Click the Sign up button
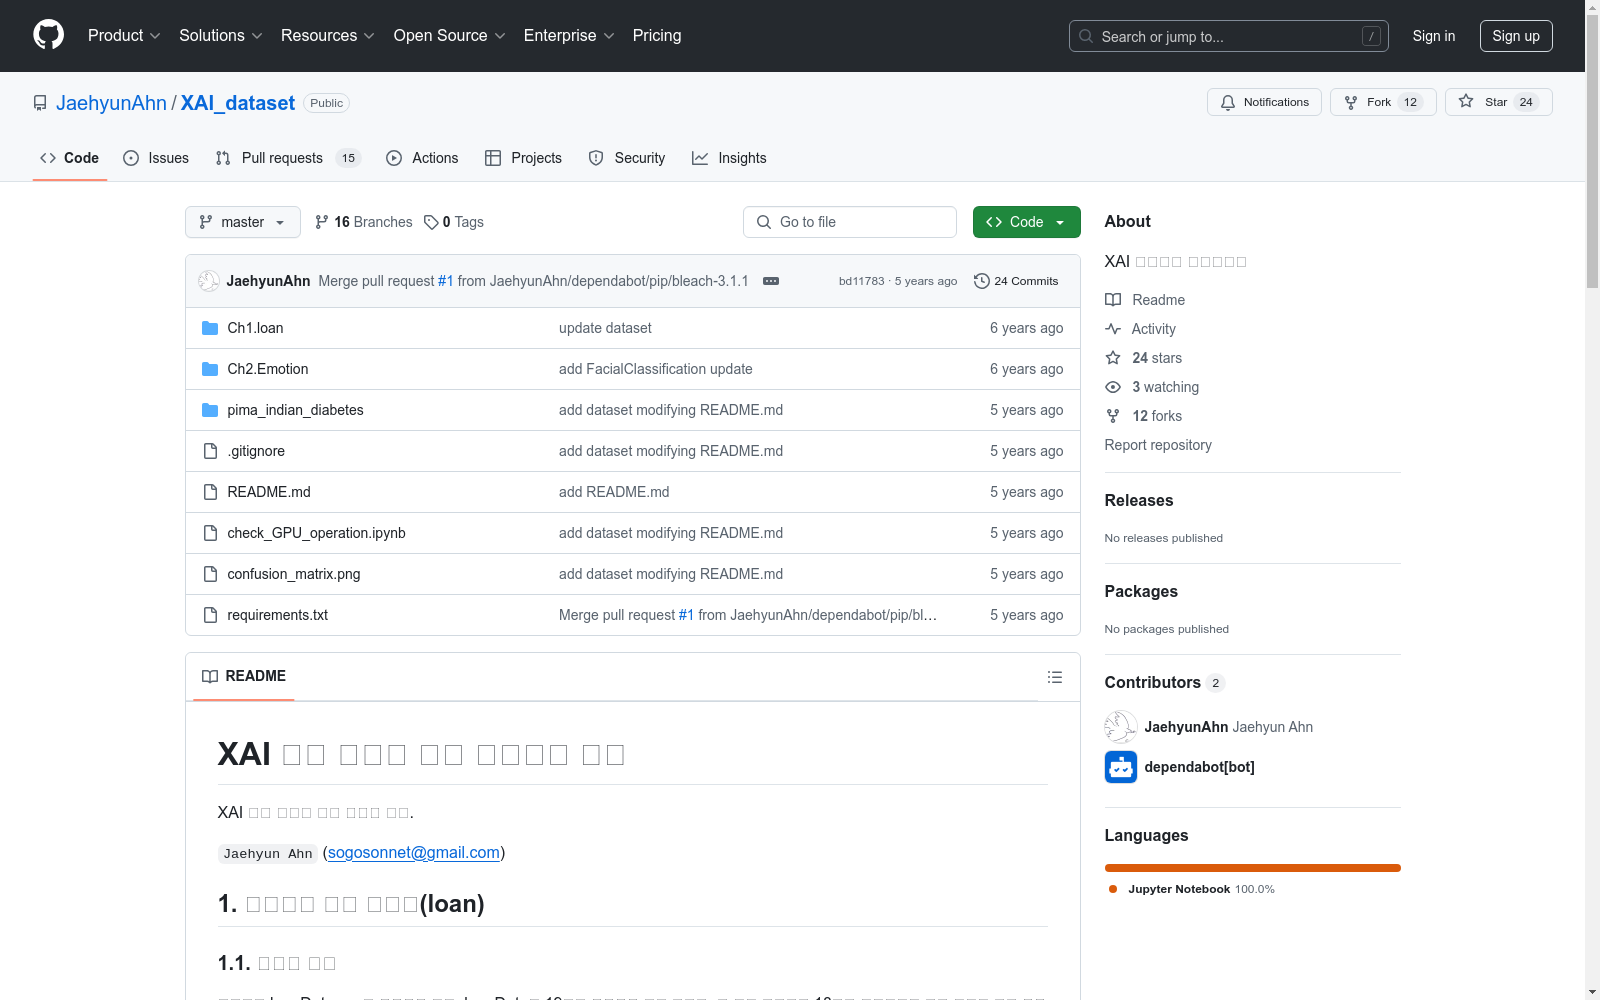The width and height of the screenshot is (1600, 1000). pos(1516,36)
